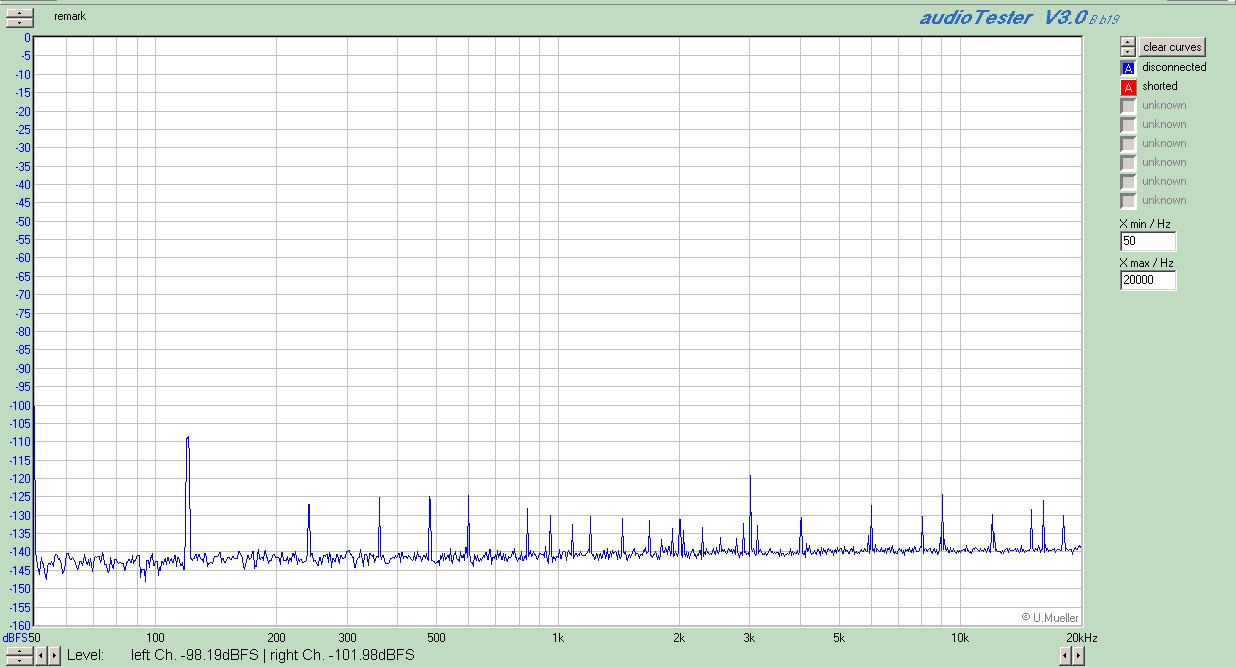Image resolution: width=1236 pixels, height=667 pixels.
Task: Click the clear curves button
Action: click(x=1172, y=47)
